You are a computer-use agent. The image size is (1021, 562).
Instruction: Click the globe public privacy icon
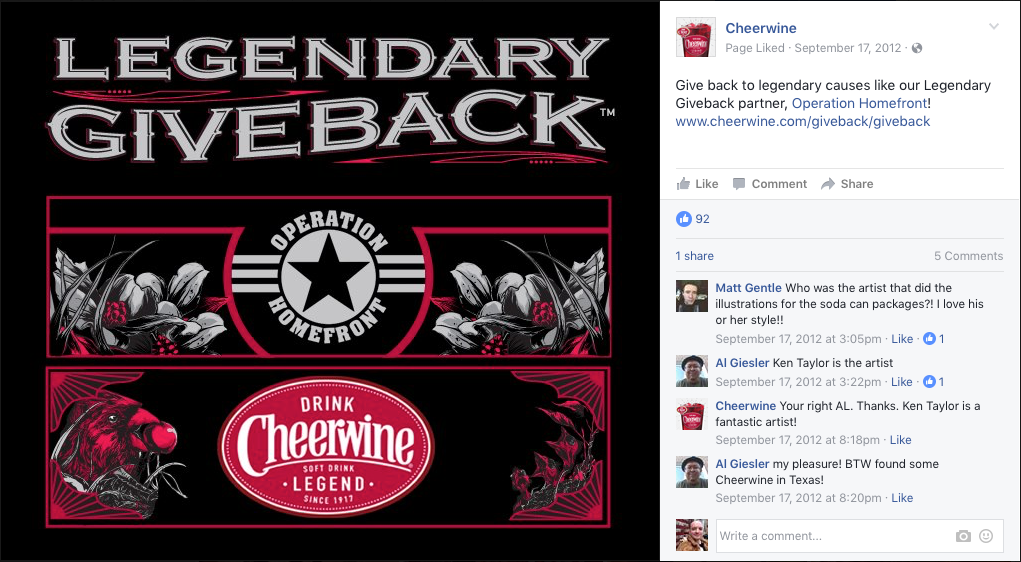click(917, 48)
